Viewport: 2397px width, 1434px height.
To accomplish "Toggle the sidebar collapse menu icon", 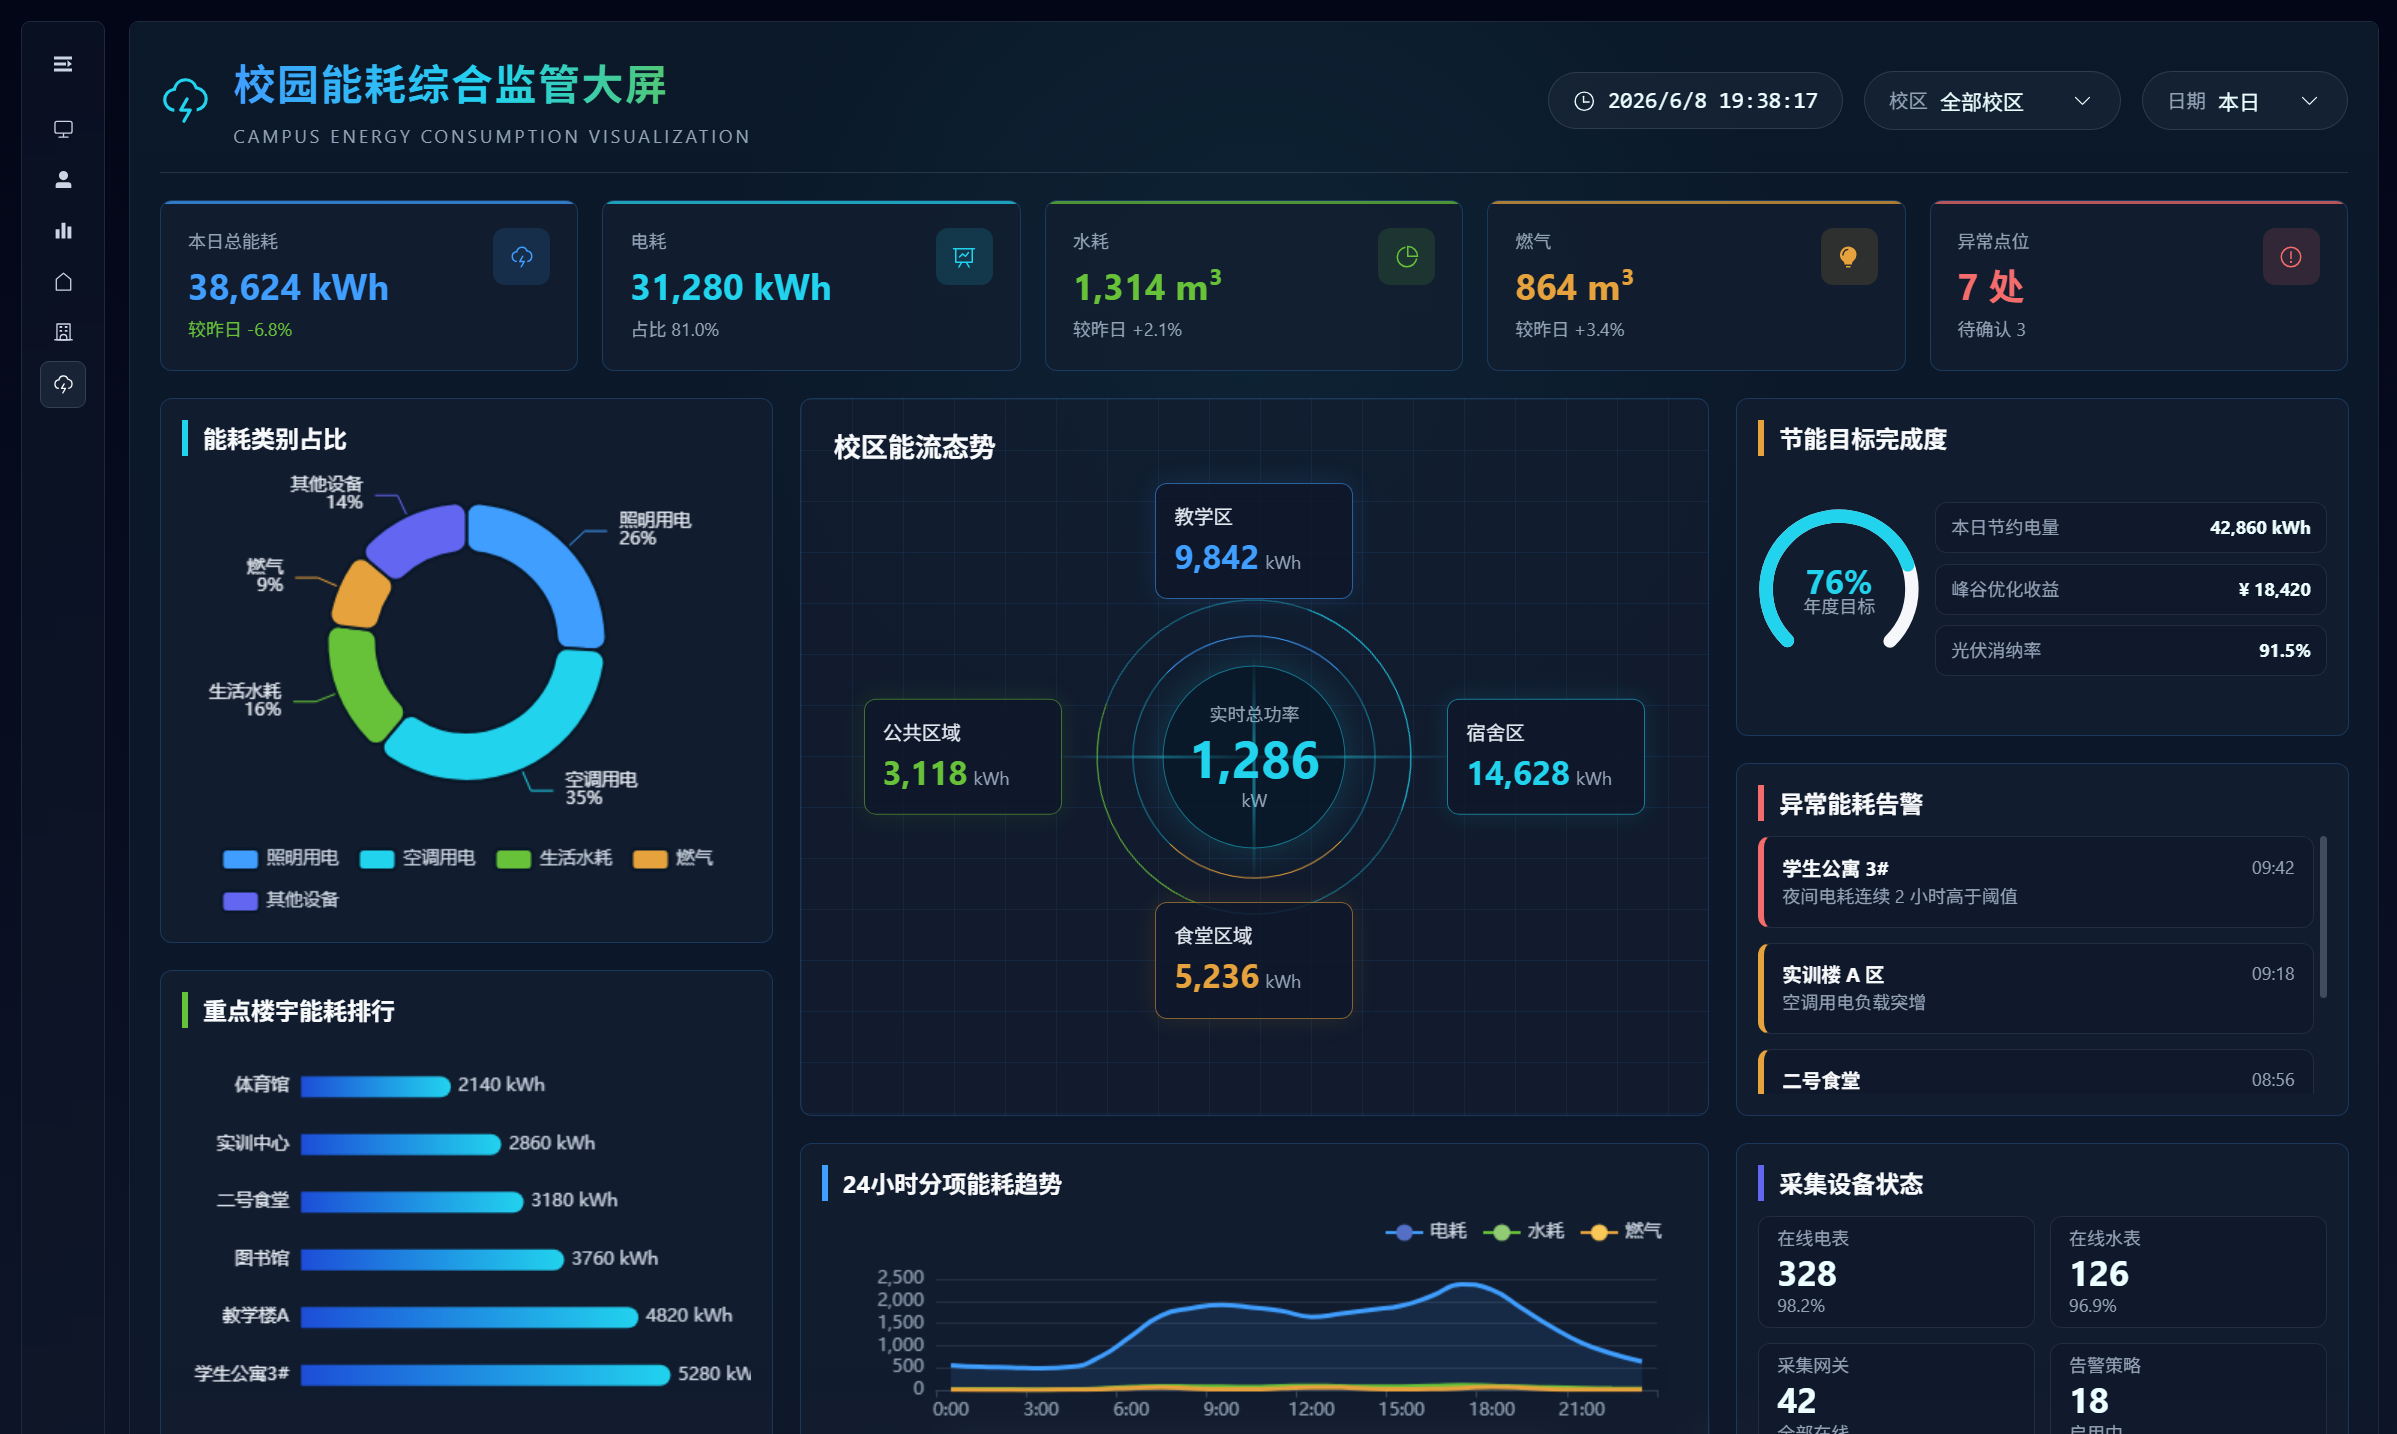I will (x=63, y=64).
